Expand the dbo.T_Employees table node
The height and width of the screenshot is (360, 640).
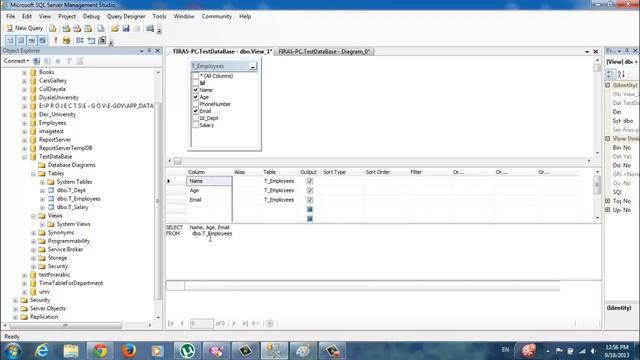point(42,199)
